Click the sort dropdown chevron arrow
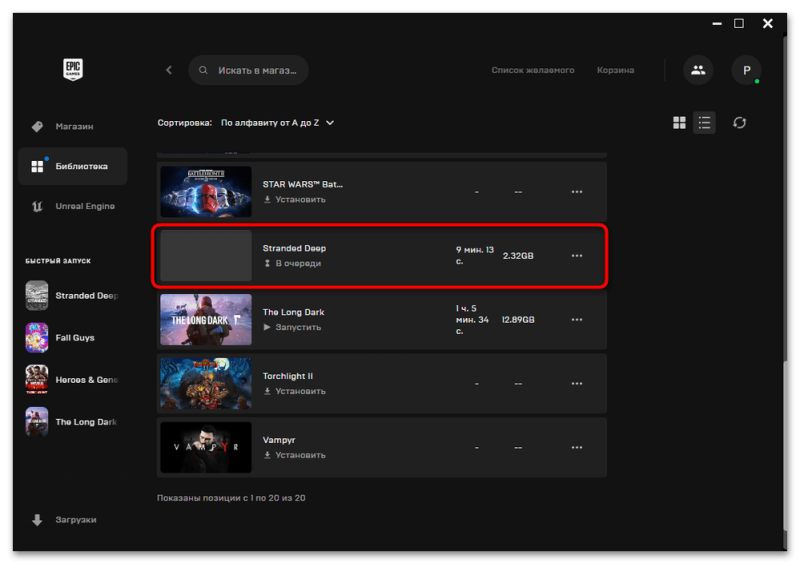The image size is (800, 564). [330, 122]
